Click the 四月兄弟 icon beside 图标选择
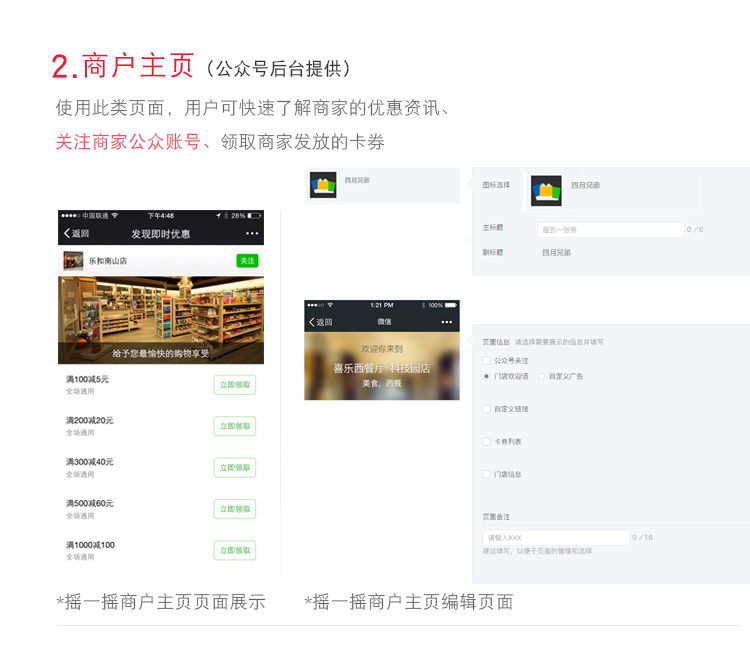 546,190
